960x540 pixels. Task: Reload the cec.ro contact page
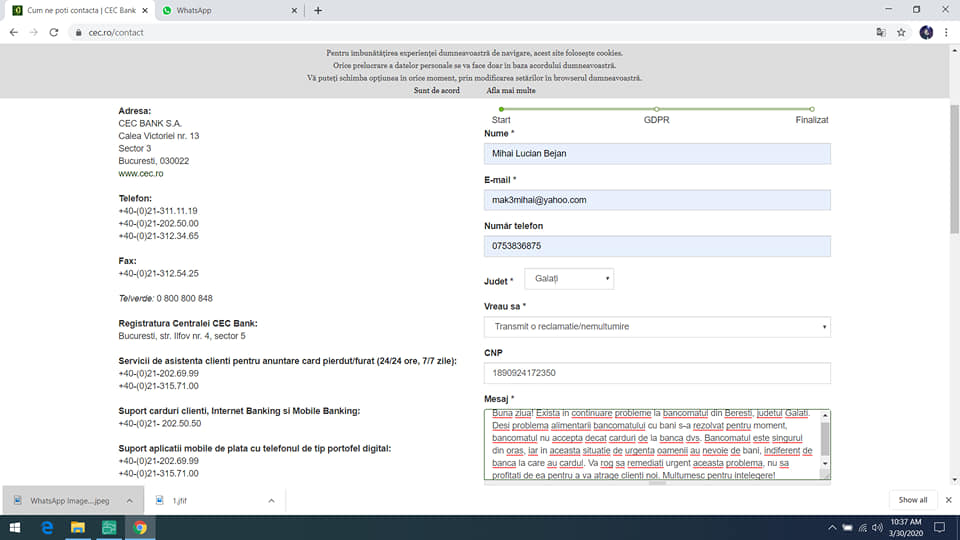pos(54,32)
